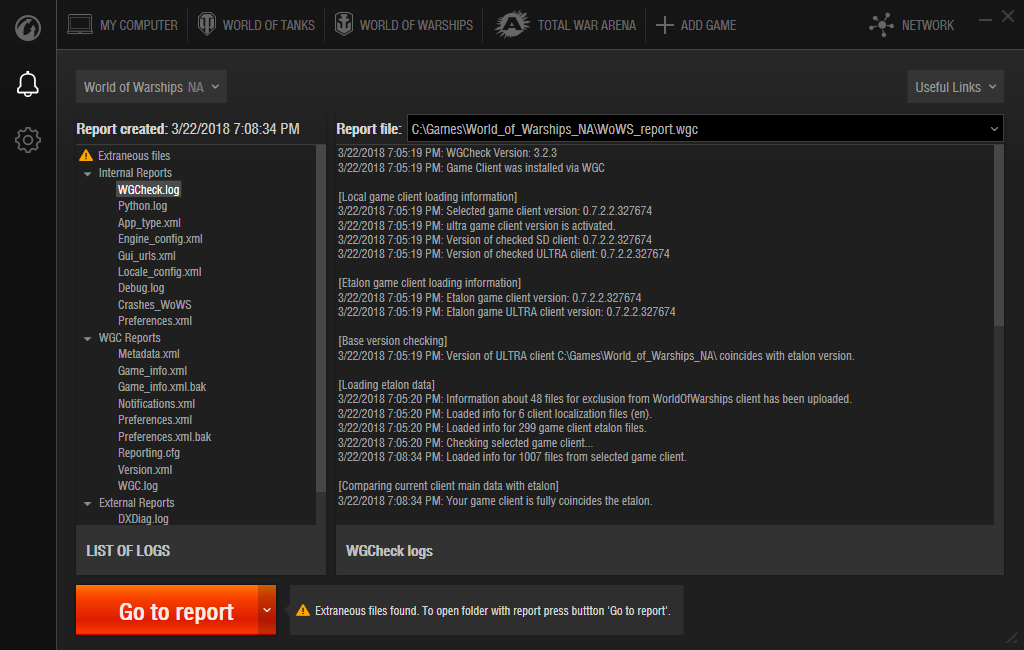
Task: Select Preferences.xml.bak in the tree
Action: click(x=165, y=436)
